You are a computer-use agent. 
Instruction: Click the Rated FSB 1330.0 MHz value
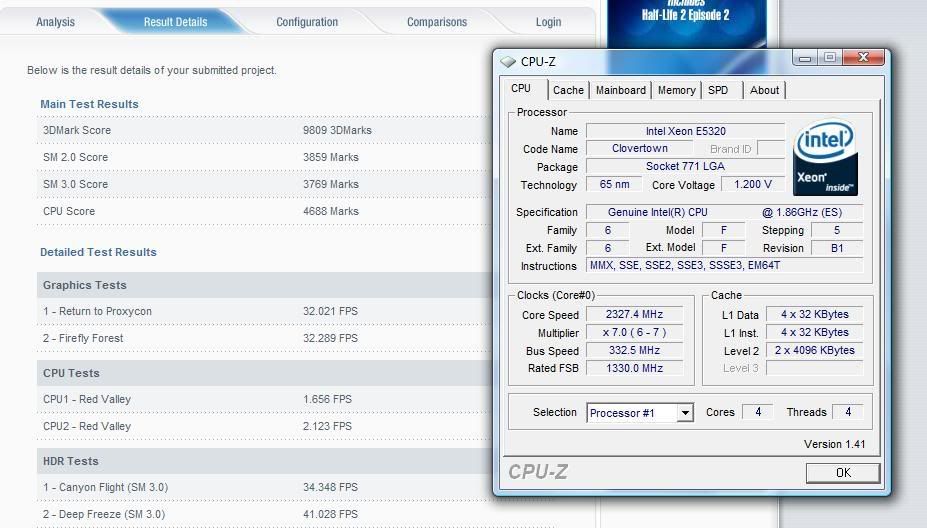tap(634, 368)
